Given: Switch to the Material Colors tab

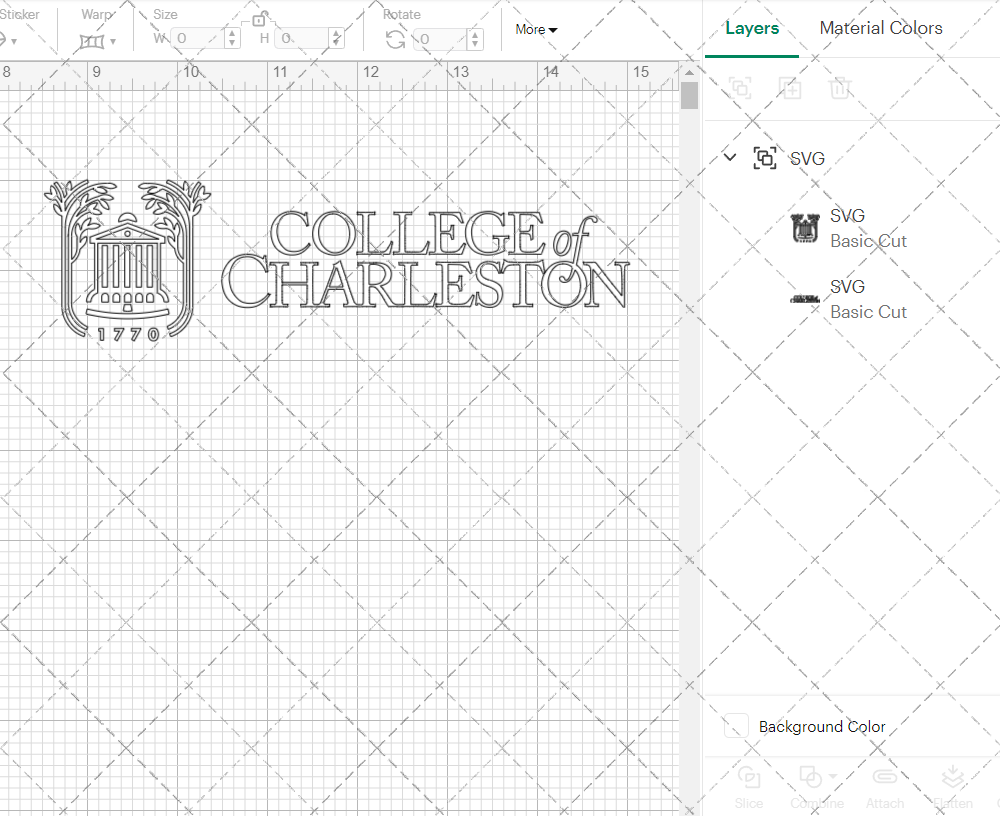Looking at the screenshot, I should 881,28.
